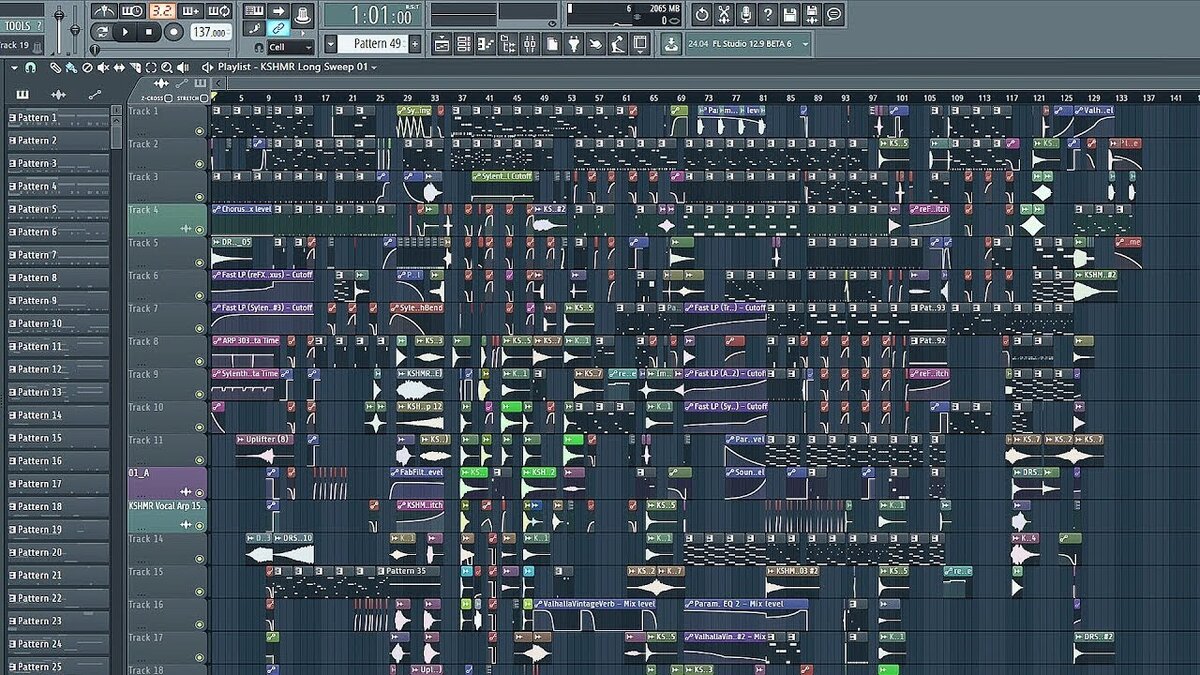The height and width of the screenshot is (675, 1200).
Task: Toggle the STRETCH checkbox
Action: (x=203, y=98)
